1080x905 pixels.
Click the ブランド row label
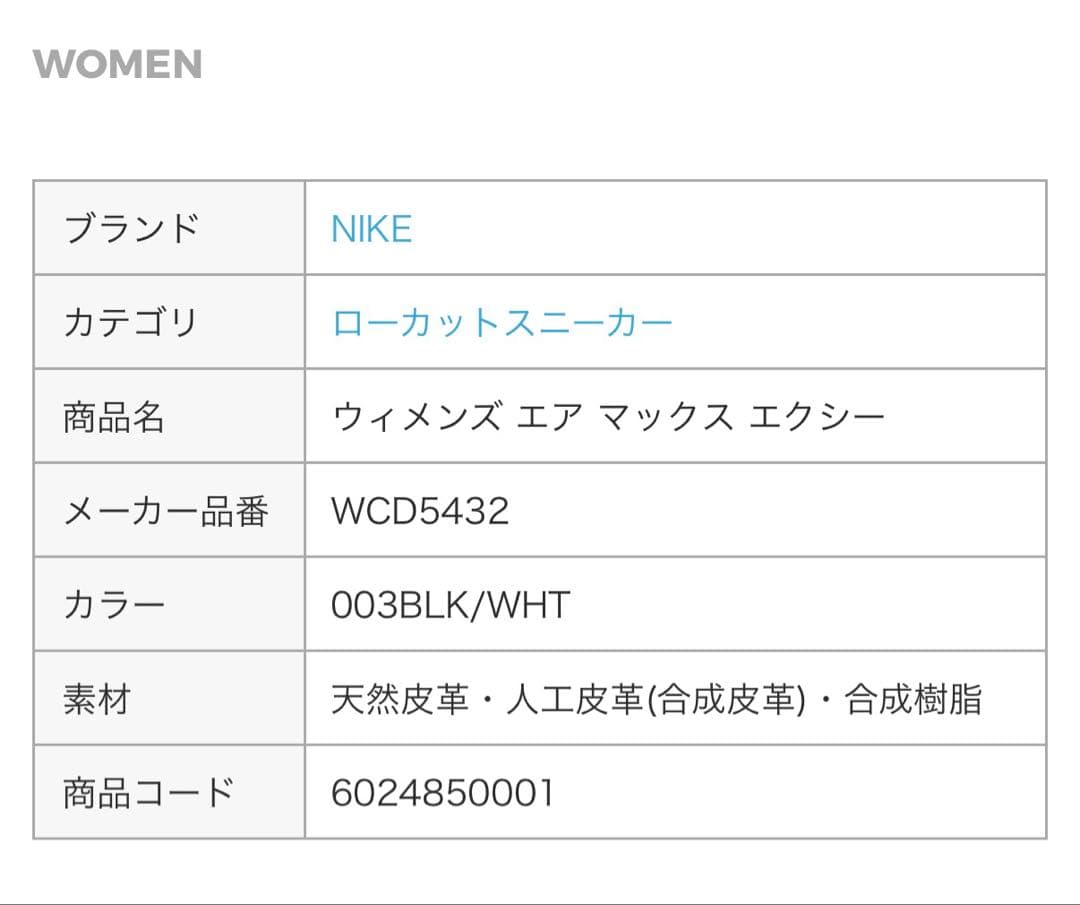pyautogui.click(x=131, y=228)
